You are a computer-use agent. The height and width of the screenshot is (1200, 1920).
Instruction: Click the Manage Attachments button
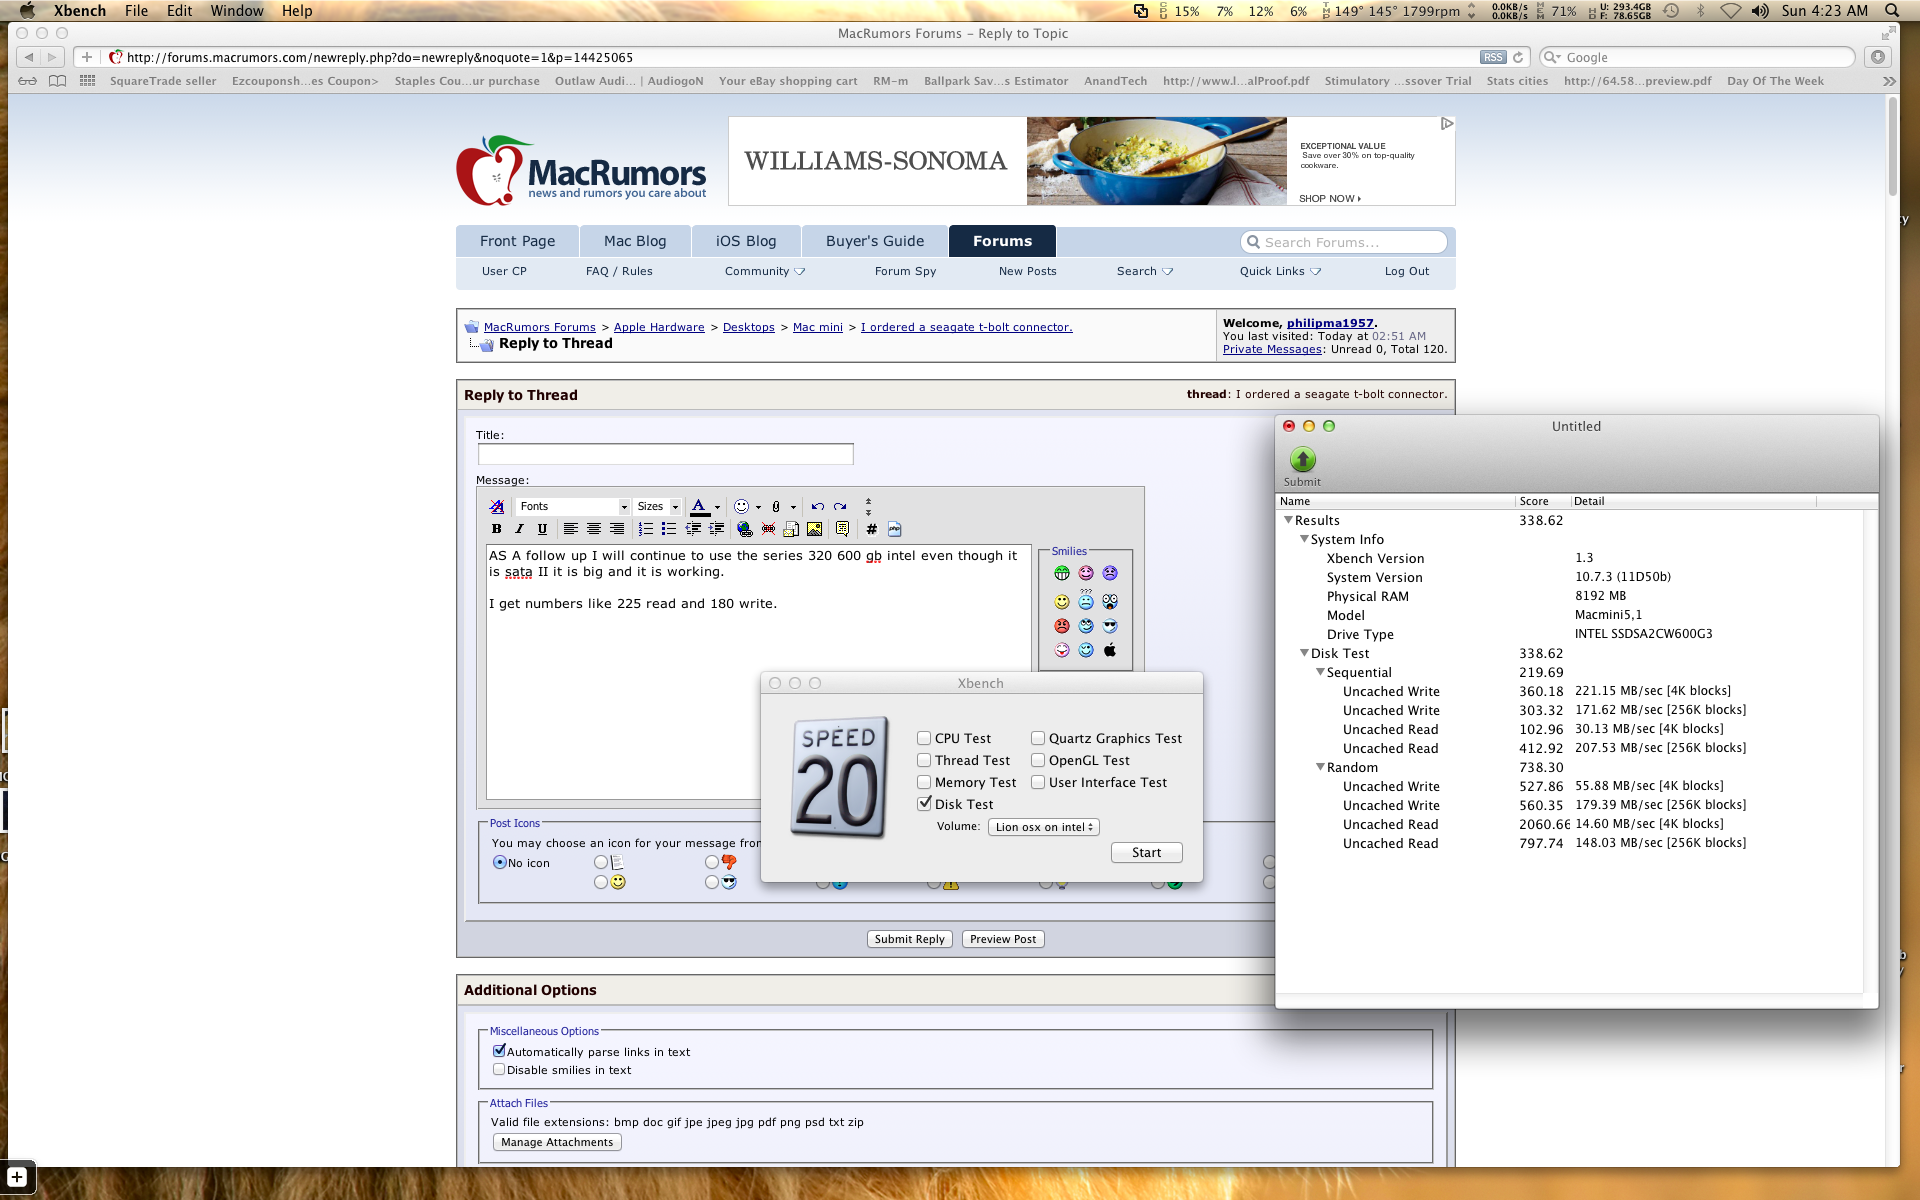pos(557,1142)
